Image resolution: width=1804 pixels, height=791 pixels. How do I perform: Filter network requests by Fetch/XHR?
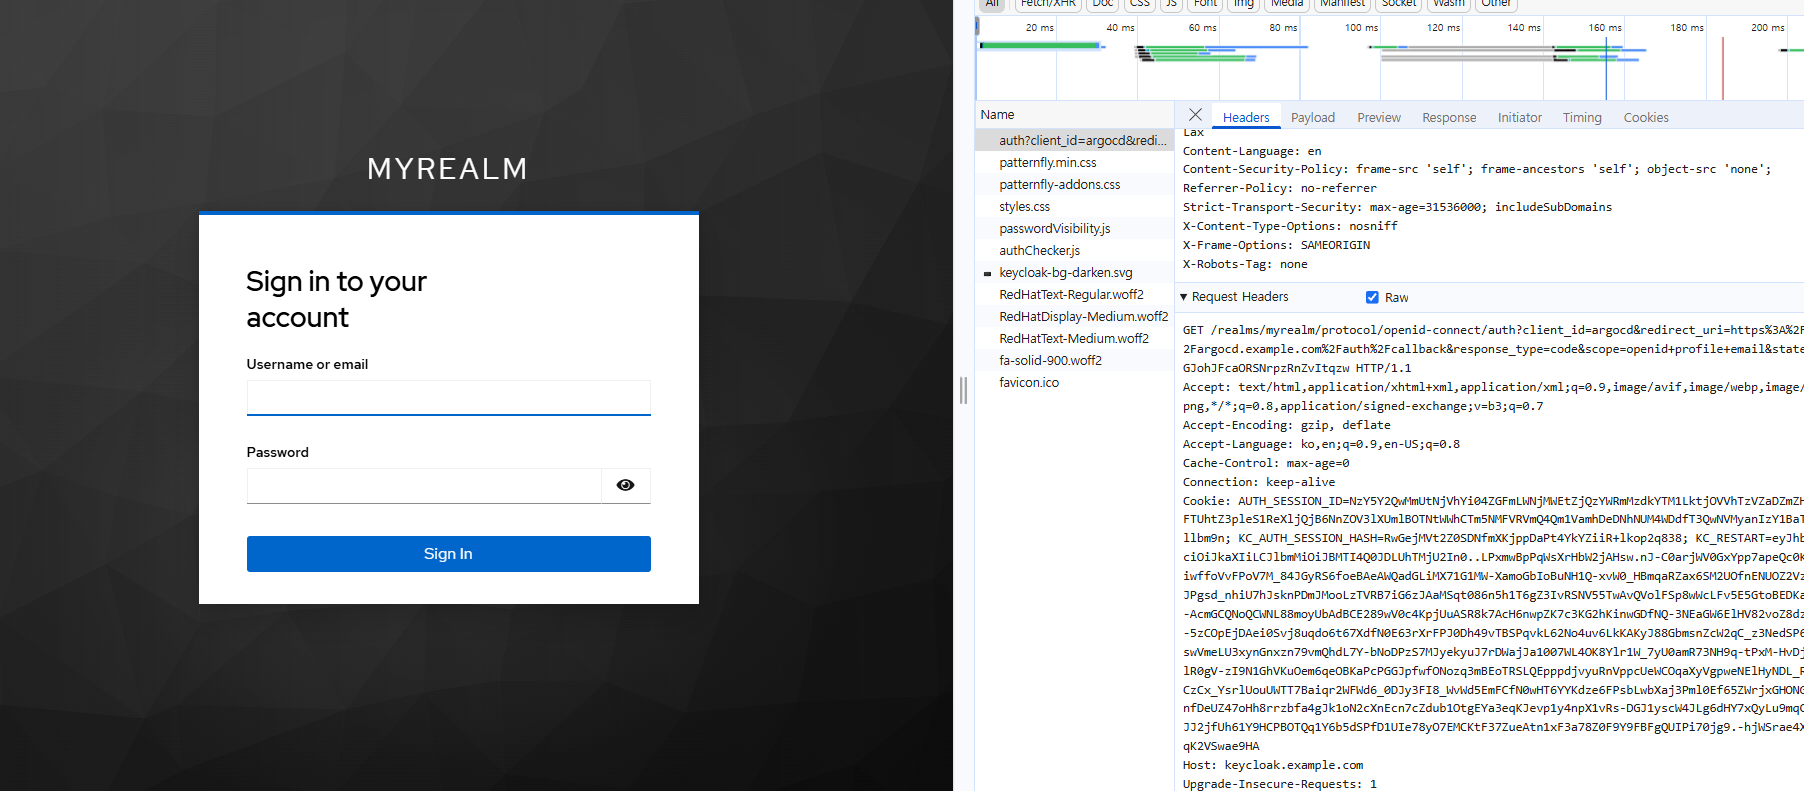1048,4
